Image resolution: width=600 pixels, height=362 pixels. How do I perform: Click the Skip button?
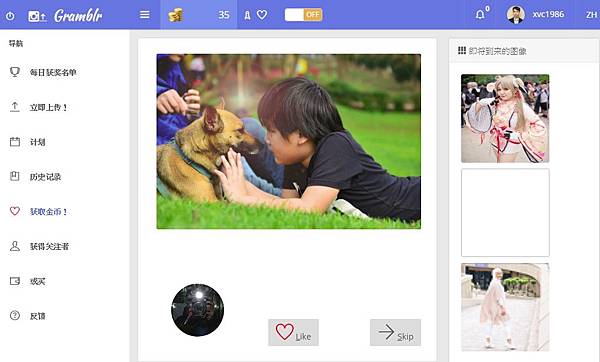395,333
